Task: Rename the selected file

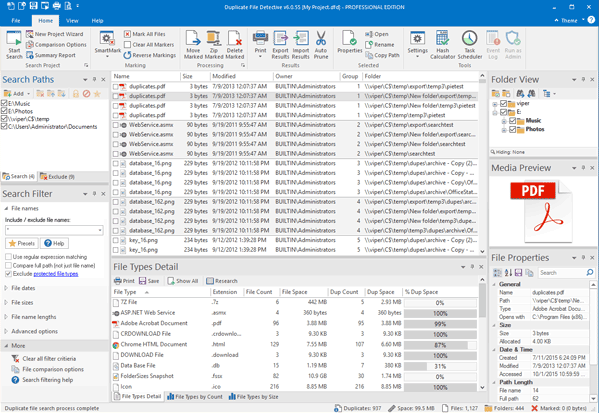Action: coord(379,44)
